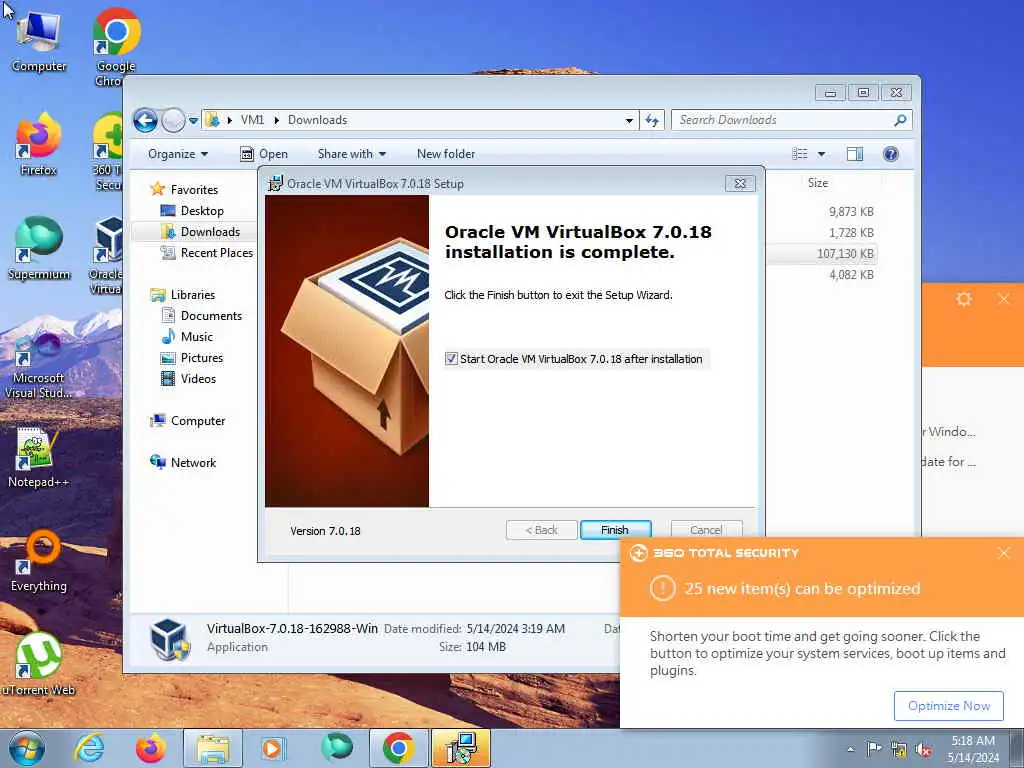Select Libraries in the navigation pane
This screenshot has width=1024, height=768.
tap(193, 295)
